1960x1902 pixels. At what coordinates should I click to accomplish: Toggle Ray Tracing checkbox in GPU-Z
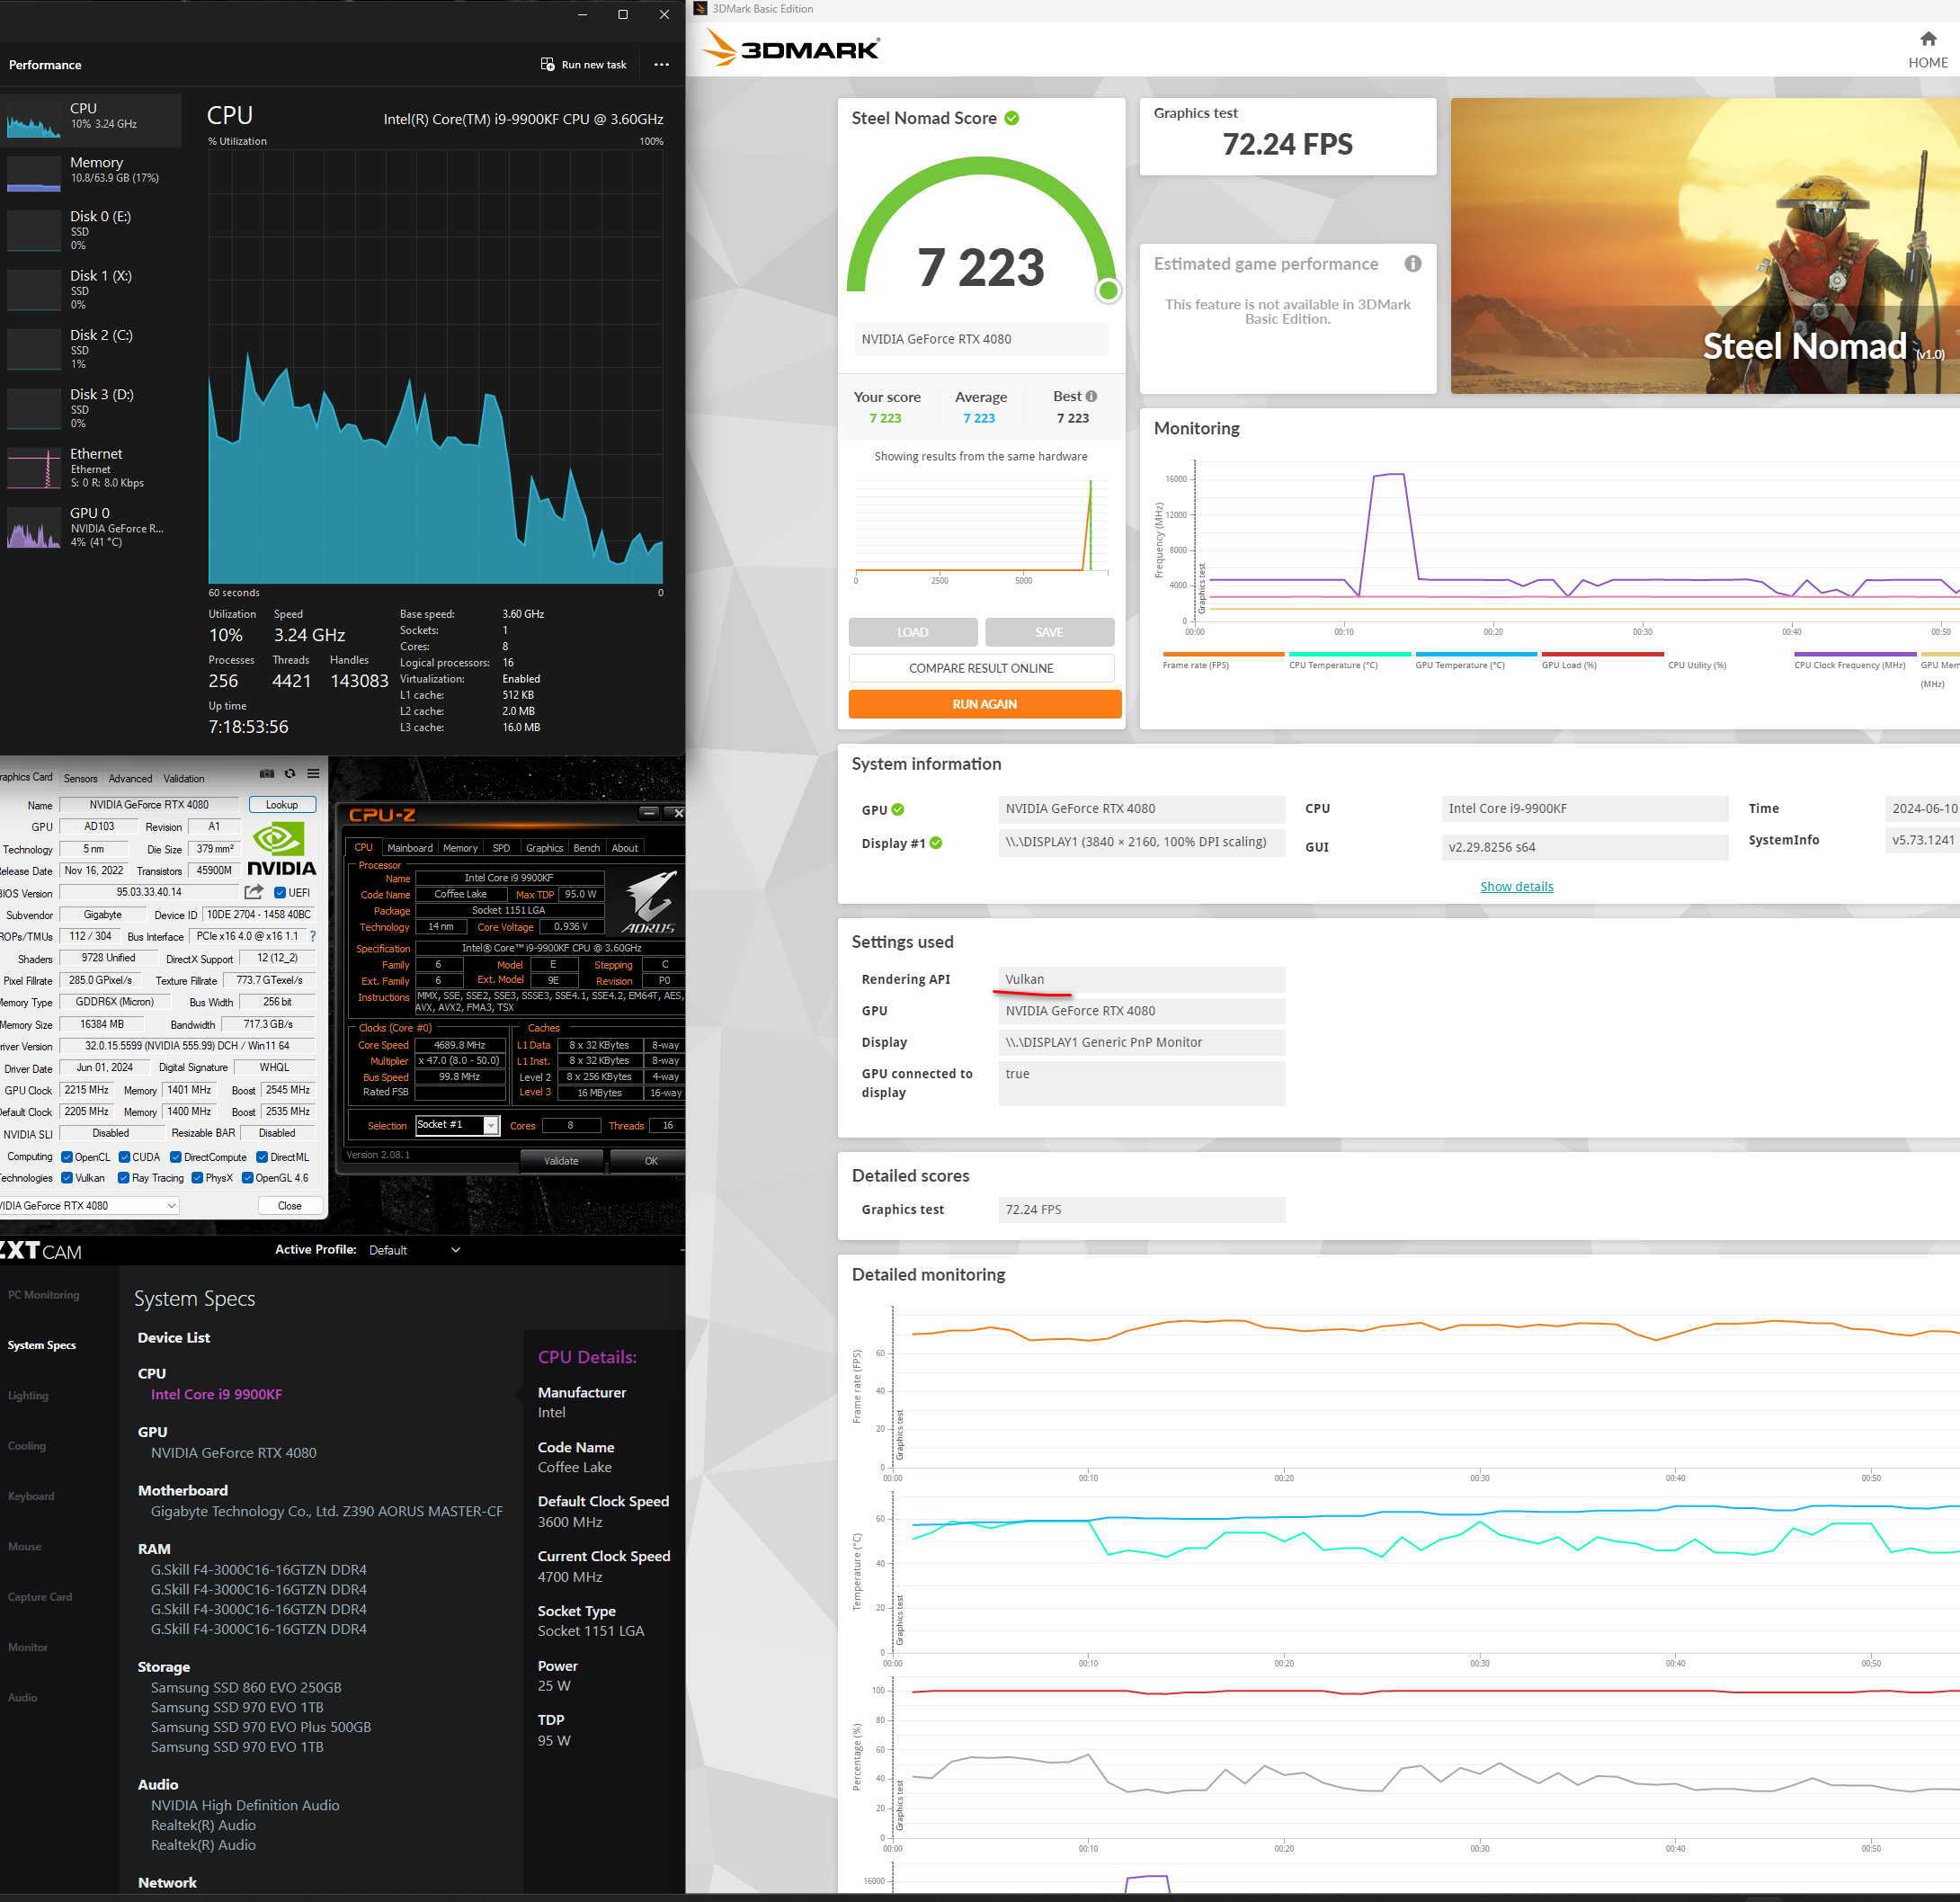[124, 1178]
